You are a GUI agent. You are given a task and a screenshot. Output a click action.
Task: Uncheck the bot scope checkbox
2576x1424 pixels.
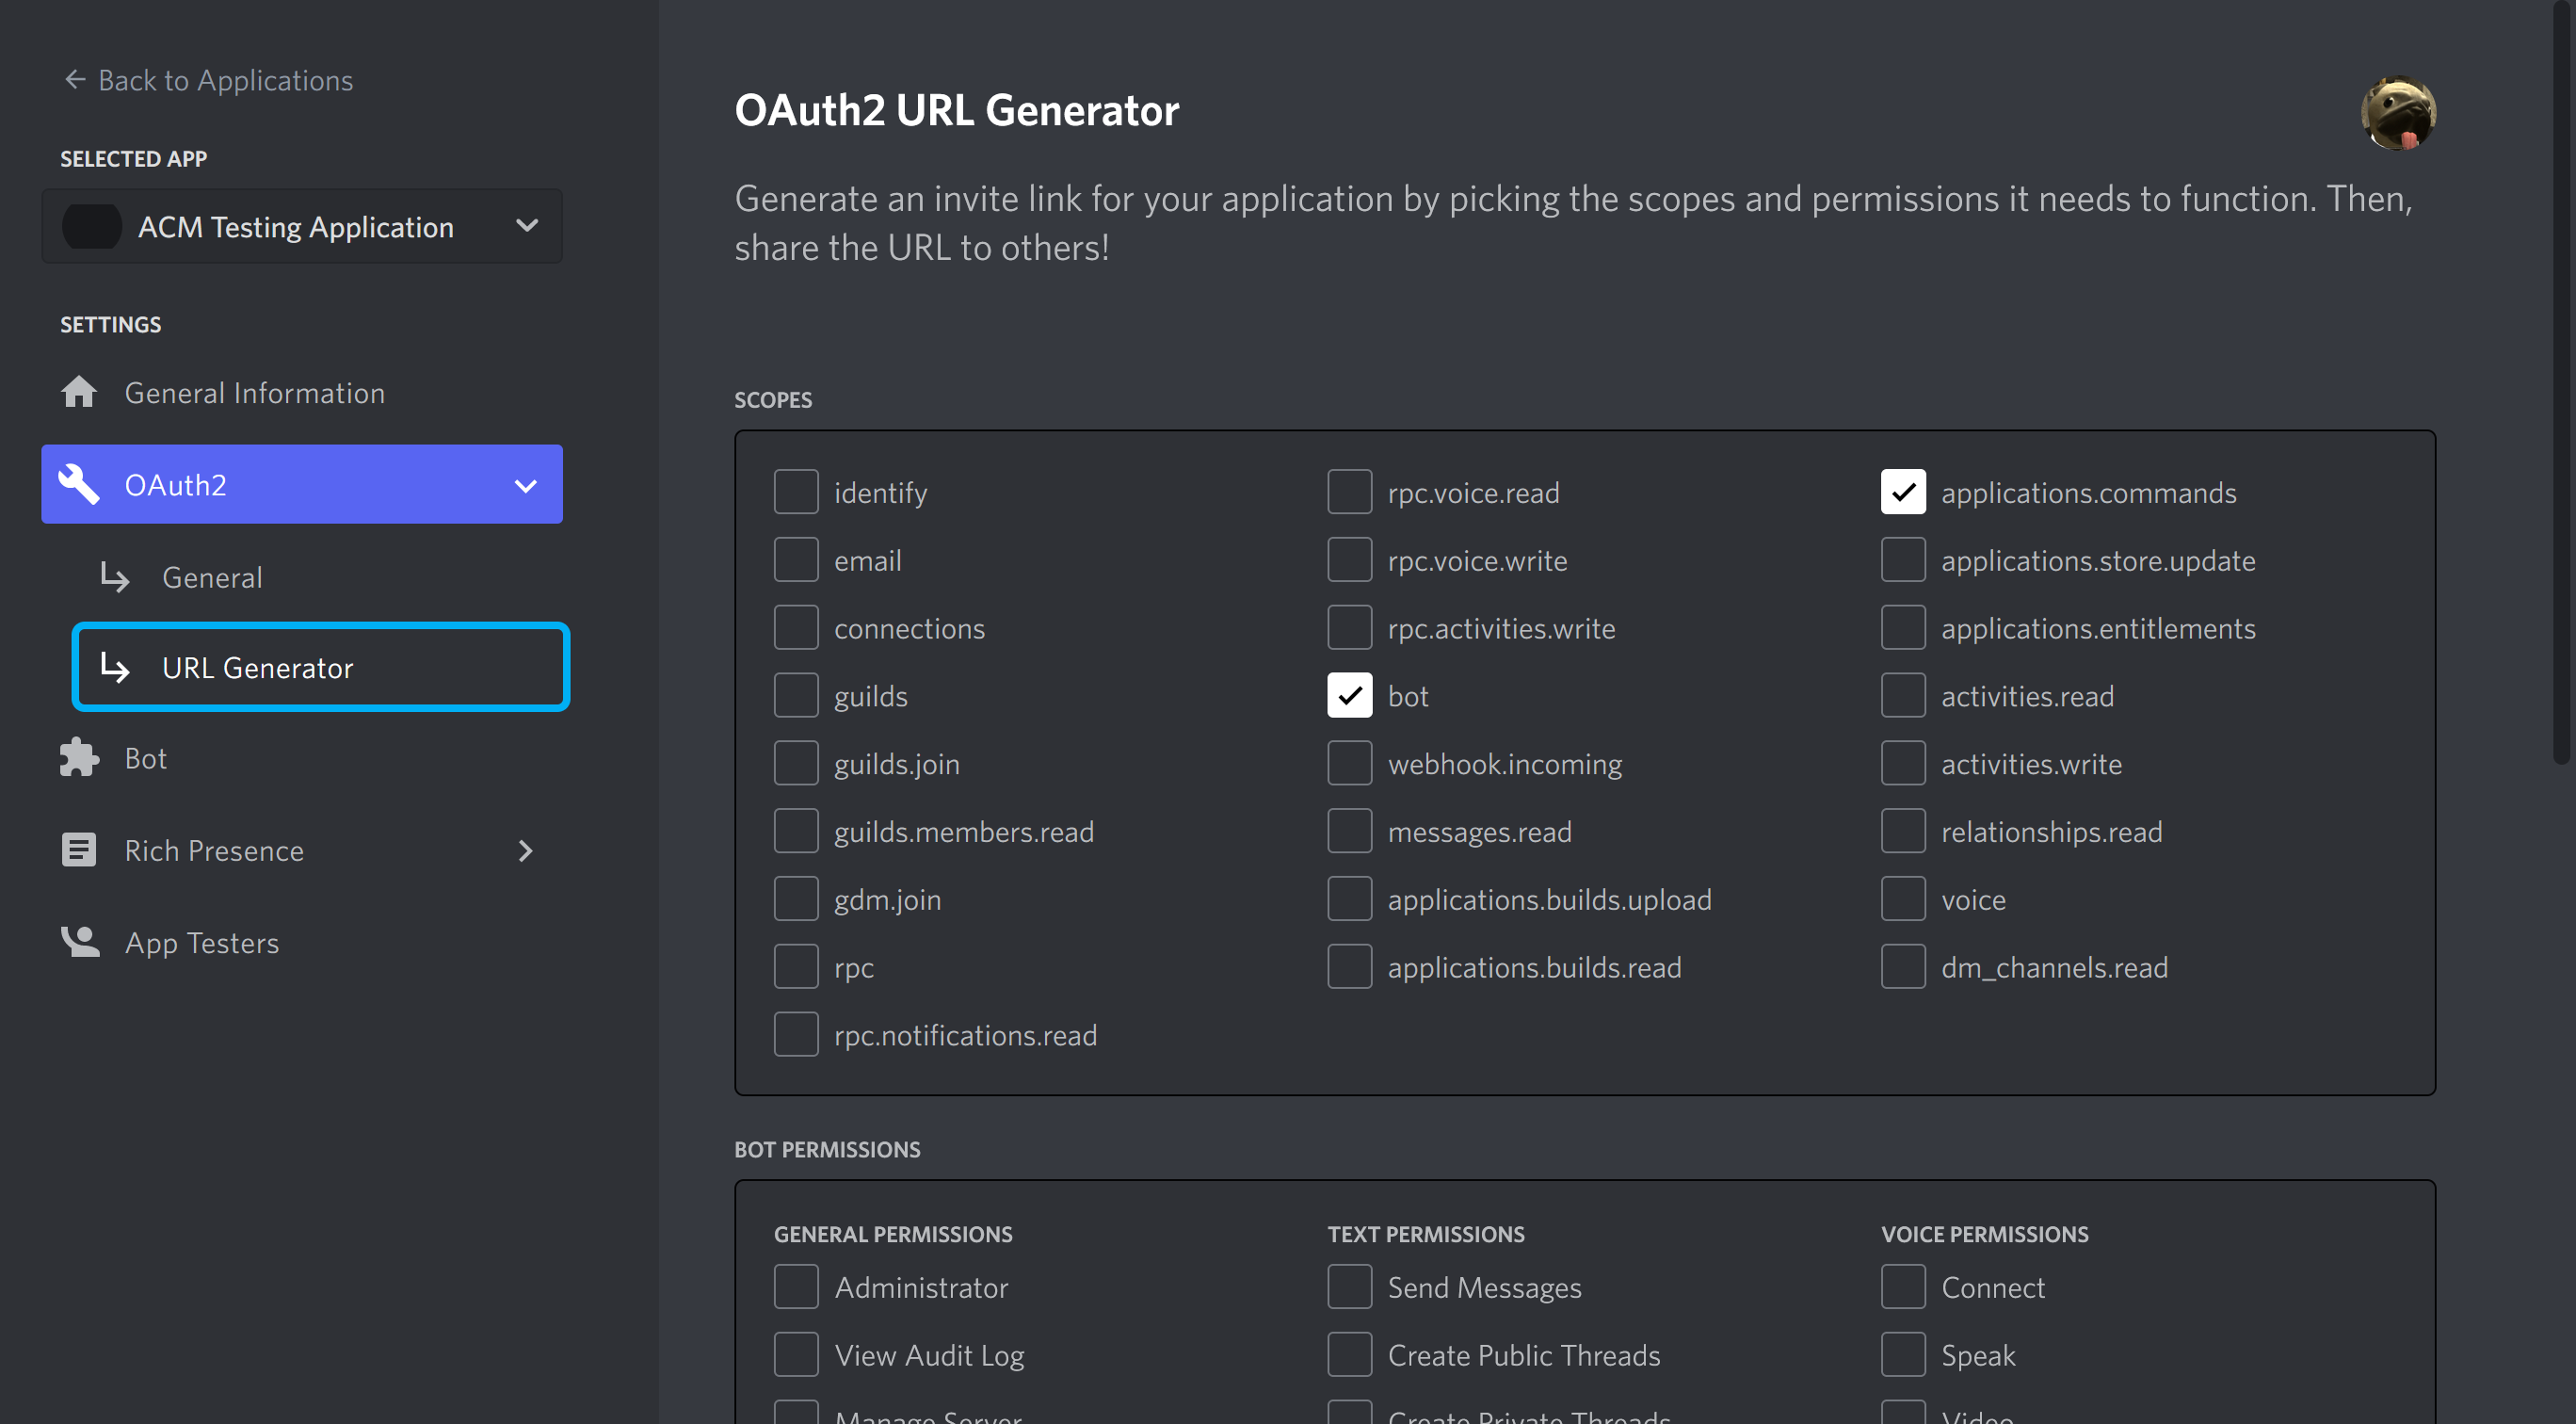pyautogui.click(x=1349, y=695)
